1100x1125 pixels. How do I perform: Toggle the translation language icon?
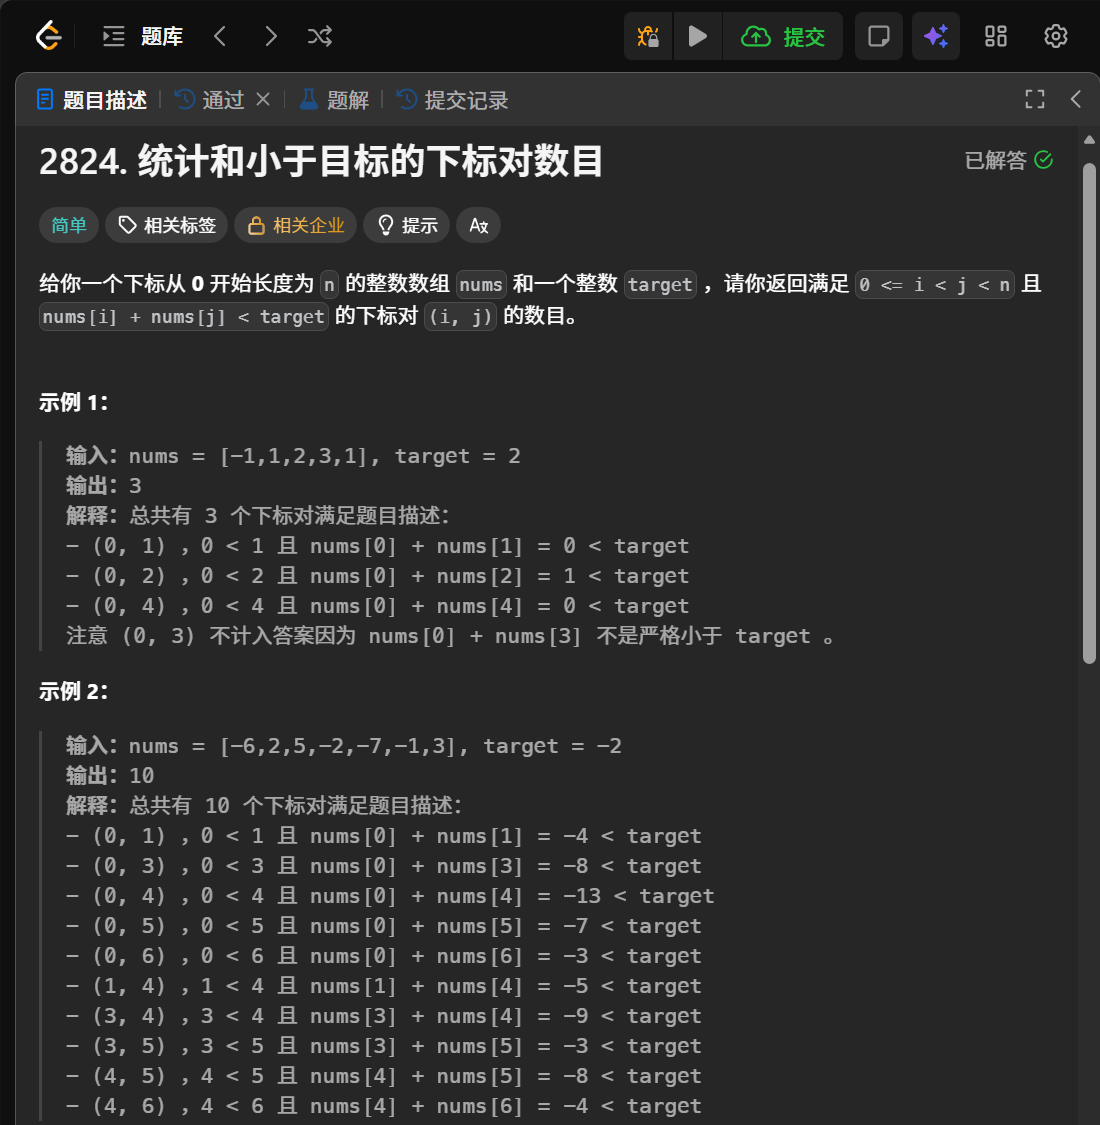pos(479,225)
